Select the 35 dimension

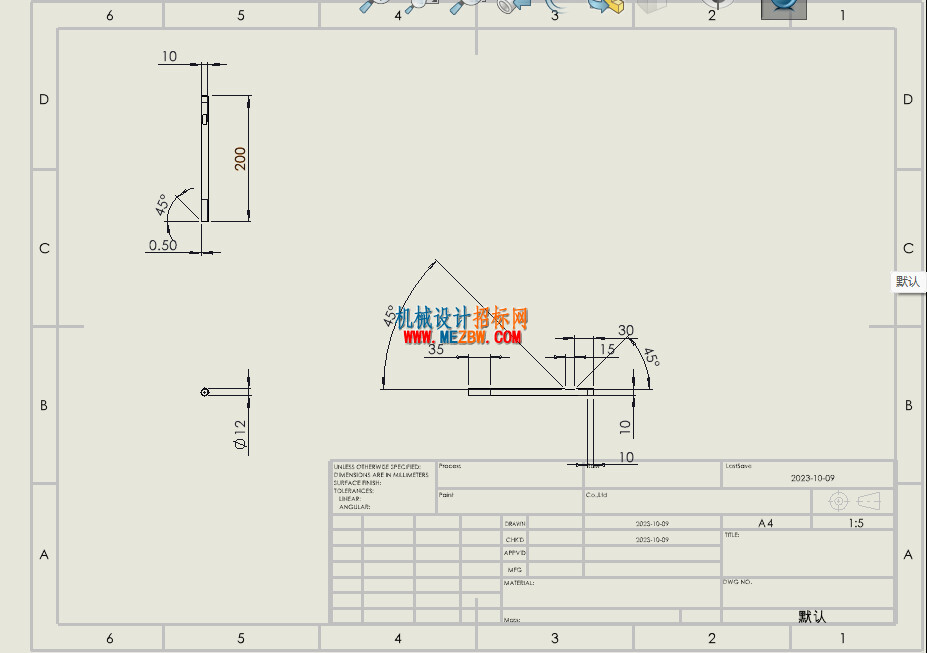point(436,349)
